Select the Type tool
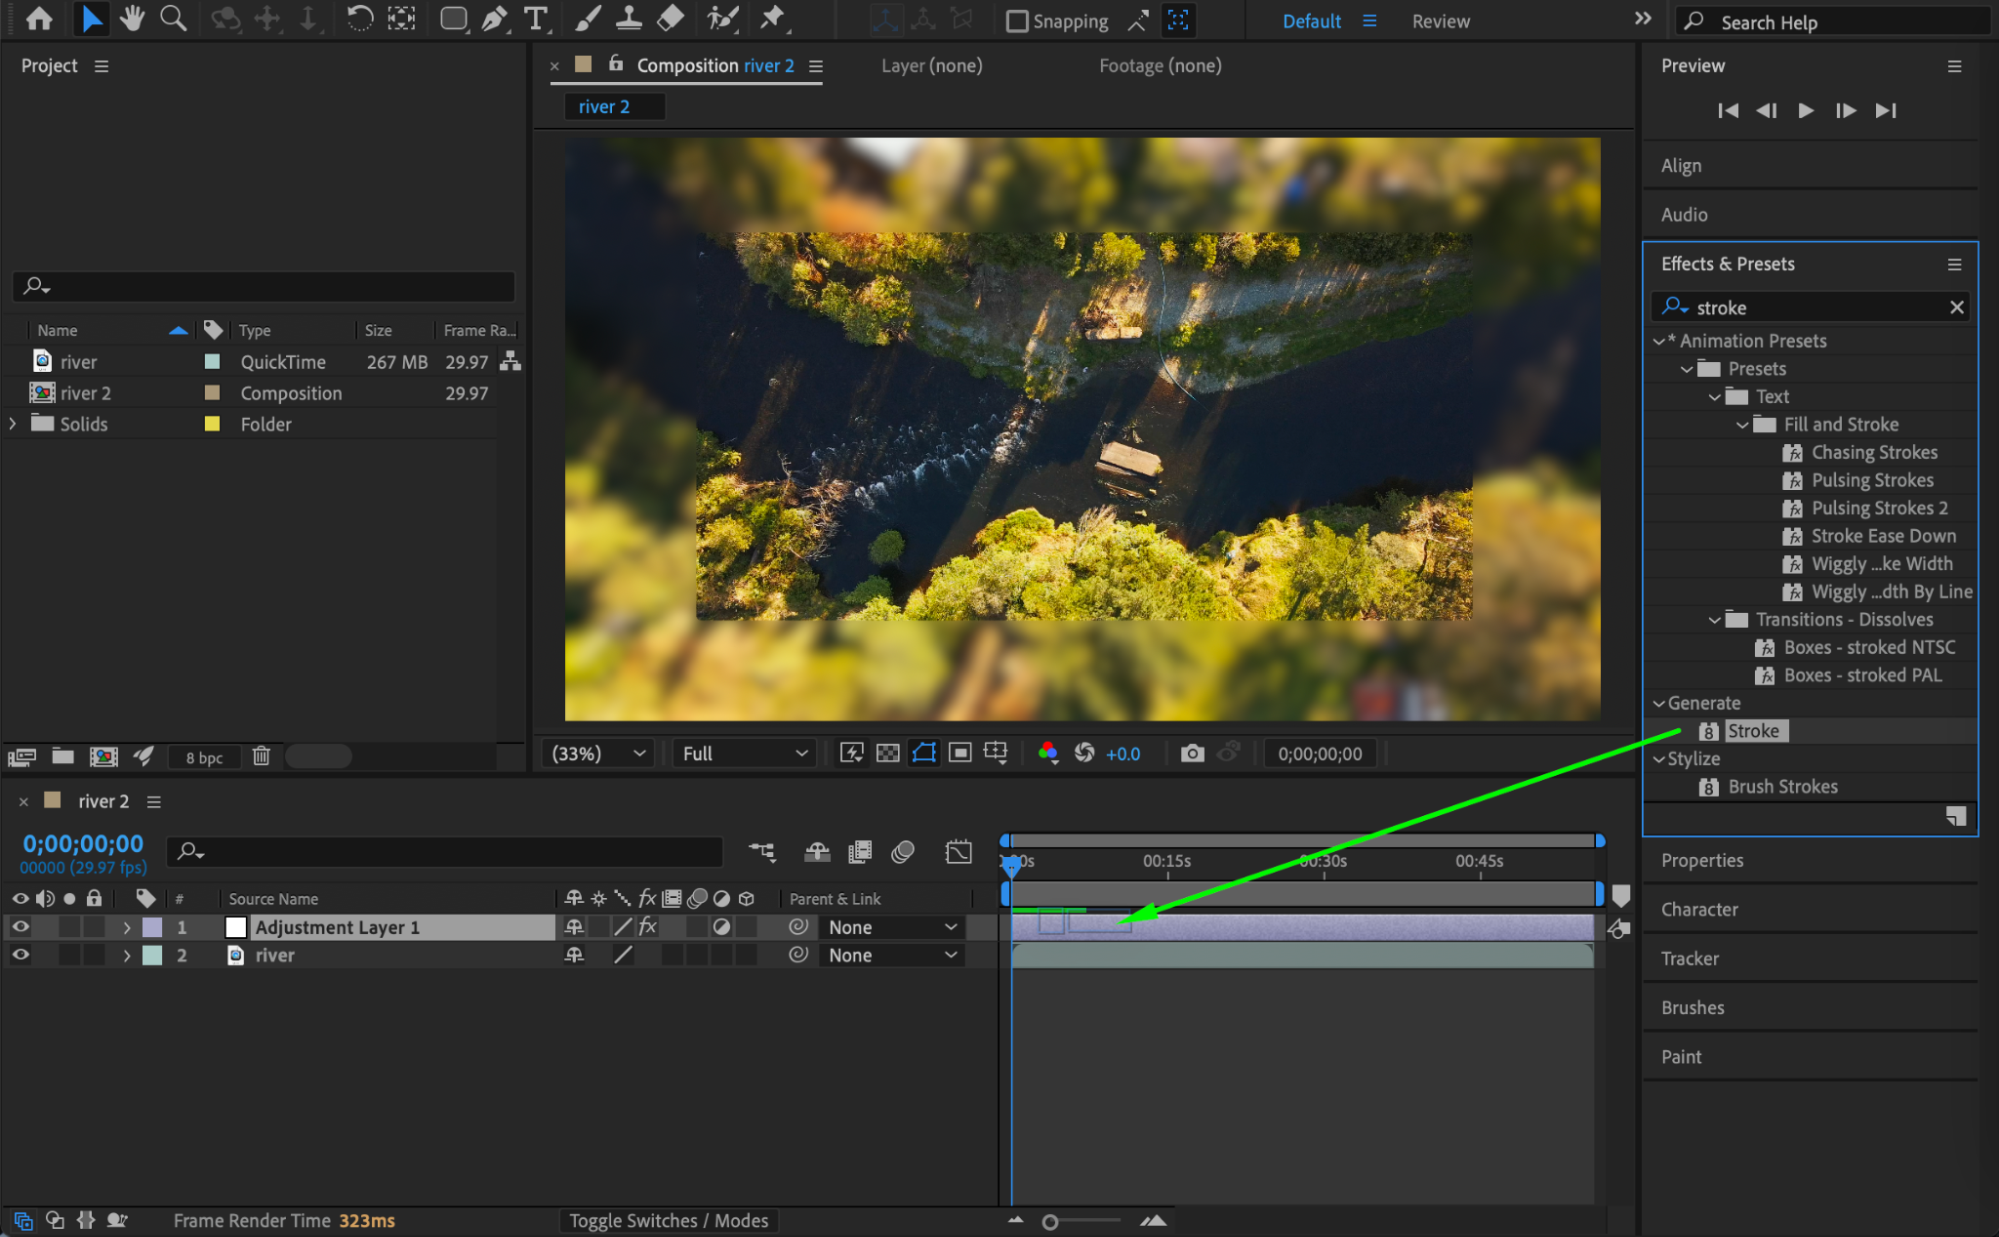Screen dimensions: 1999x1237 pyautogui.click(x=536, y=18)
